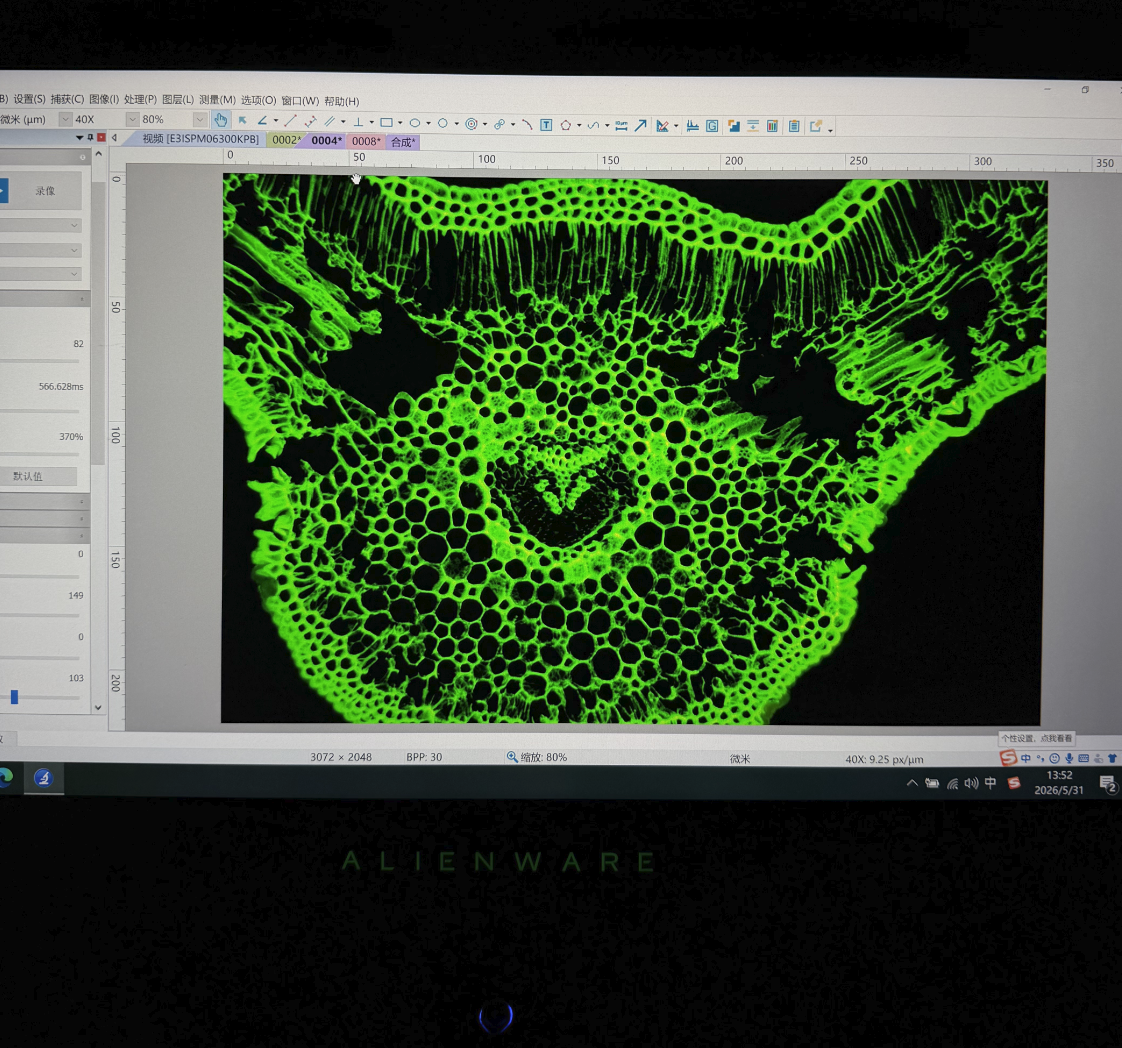Image resolution: width=1122 pixels, height=1048 pixels.
Task: Click the 录像 record button
Action: coord(45,191)
